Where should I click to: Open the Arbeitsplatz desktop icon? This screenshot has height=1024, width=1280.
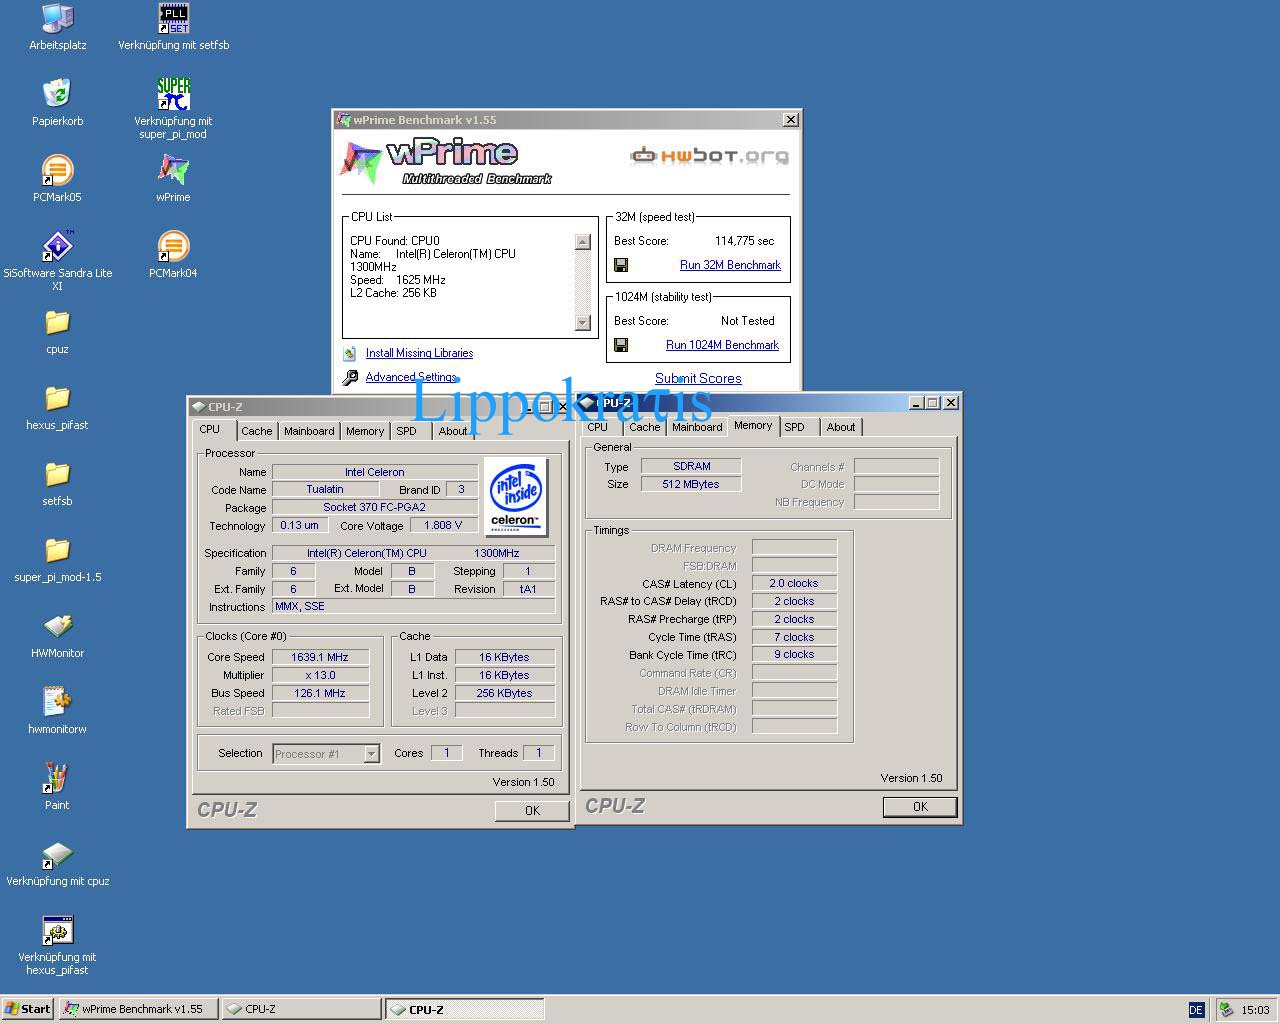(x=57, y=18)
